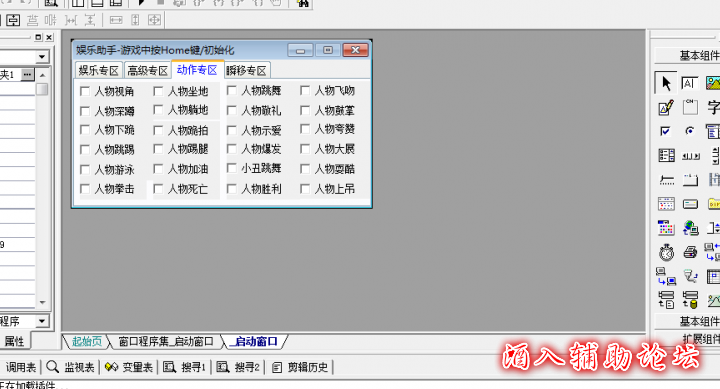Image resolution: width=720 pixels, height=389 pixels.
Task: Select the printer component icon
Action: coord(690,252)
